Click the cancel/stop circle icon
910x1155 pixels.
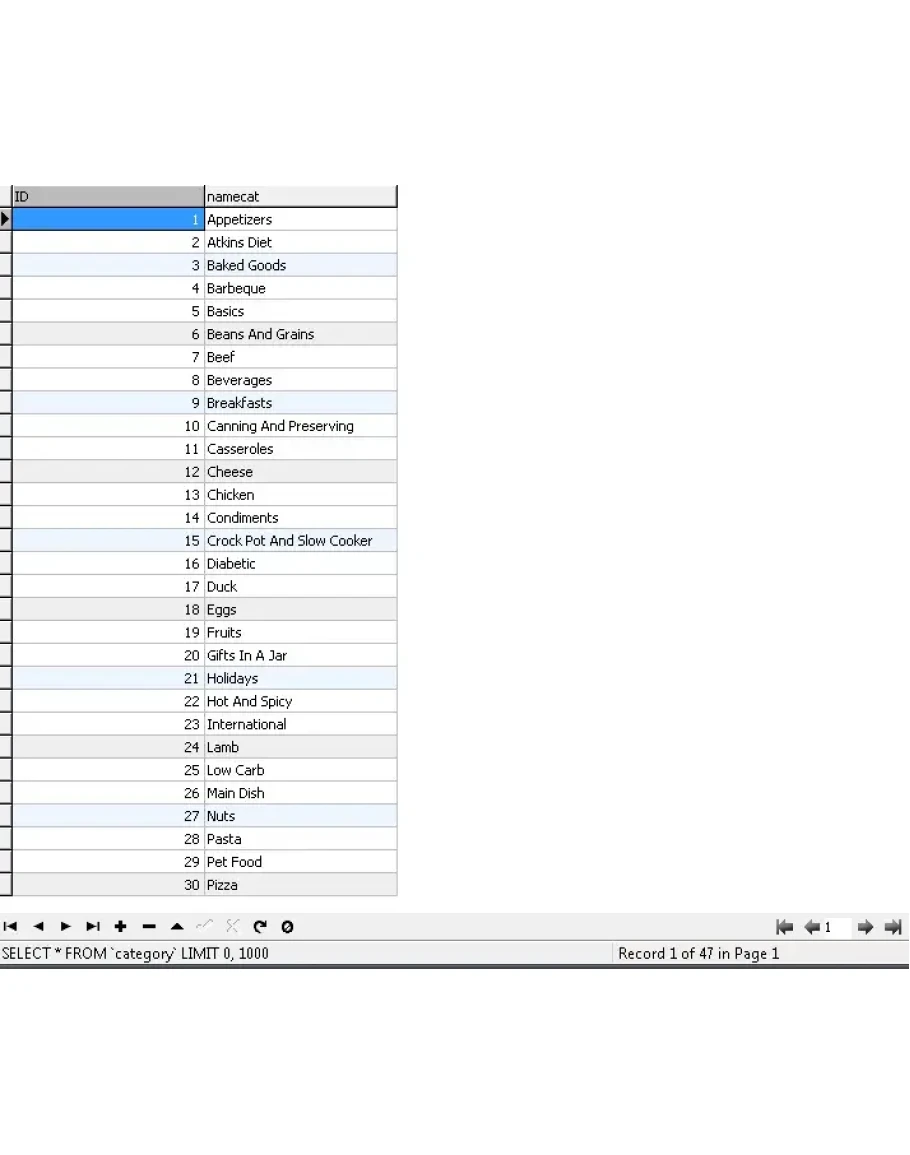[x=287, y=927]
